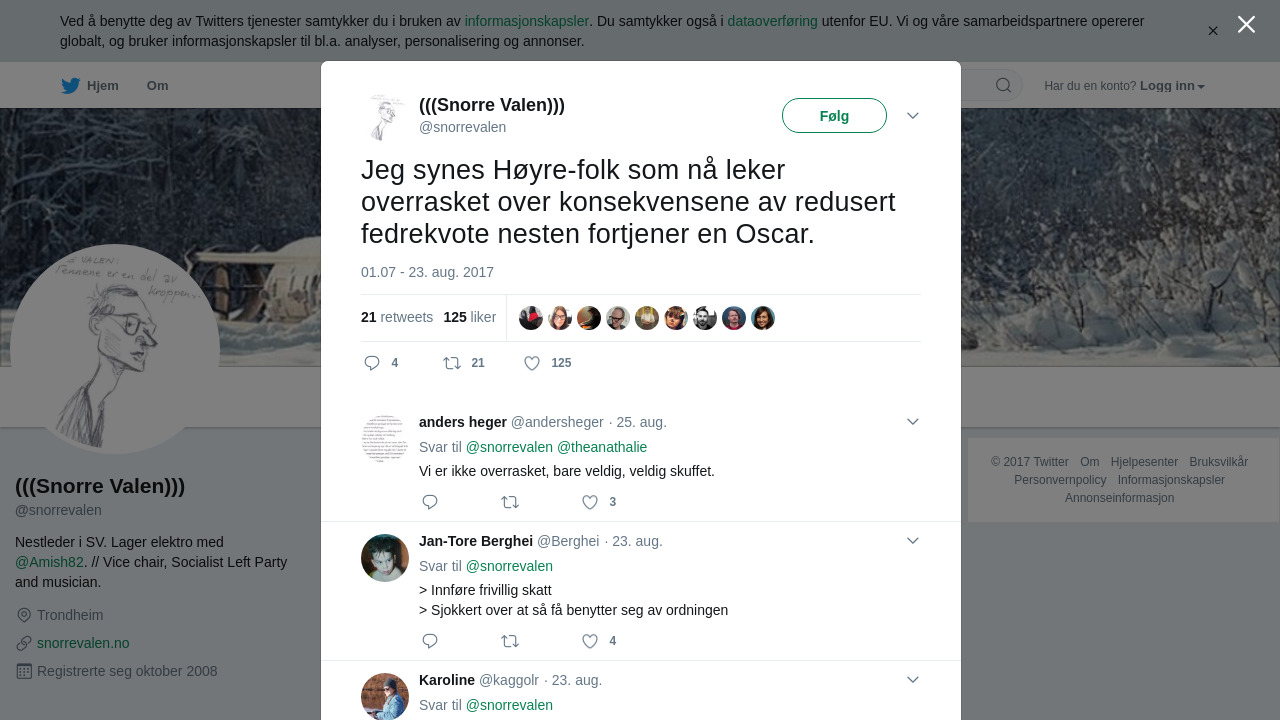The height and width of the screenshot is (720, 1280).
Task: Reply to Jan-Tore Berghei's tweet
Action: tap(430, 641)
